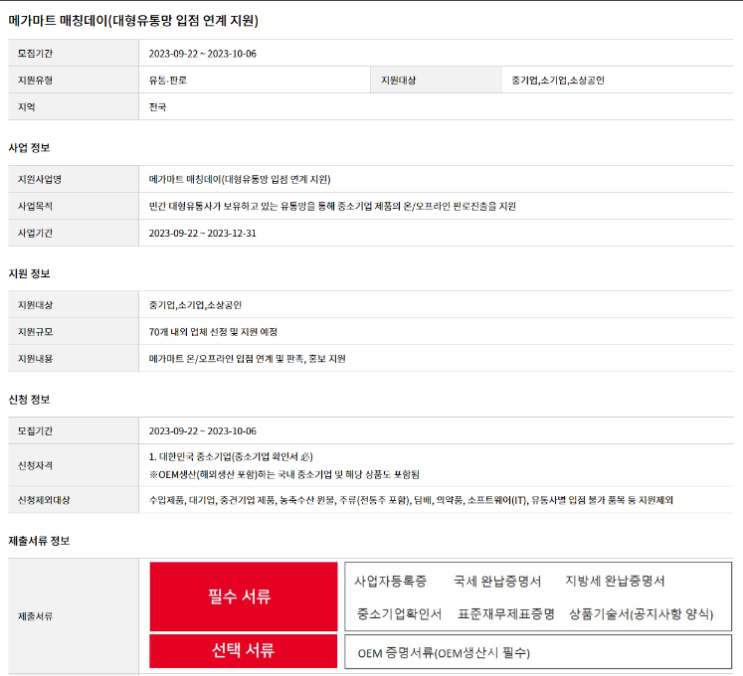Viewport: 743px width, 676px height.
Task: Click the 수입제품, 대기업, 중견기업 제품 exclusion text
Action: (411, 500)
